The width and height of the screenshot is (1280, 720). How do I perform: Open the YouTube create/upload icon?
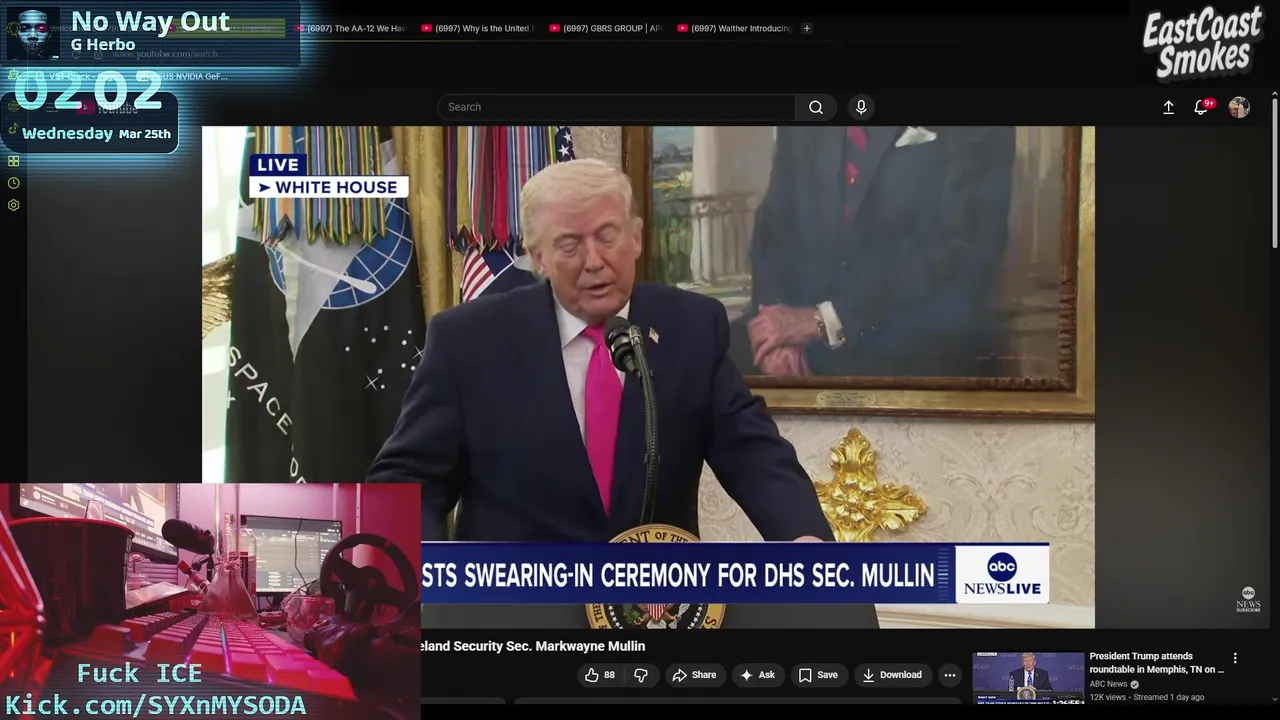tap(1168, 107)
